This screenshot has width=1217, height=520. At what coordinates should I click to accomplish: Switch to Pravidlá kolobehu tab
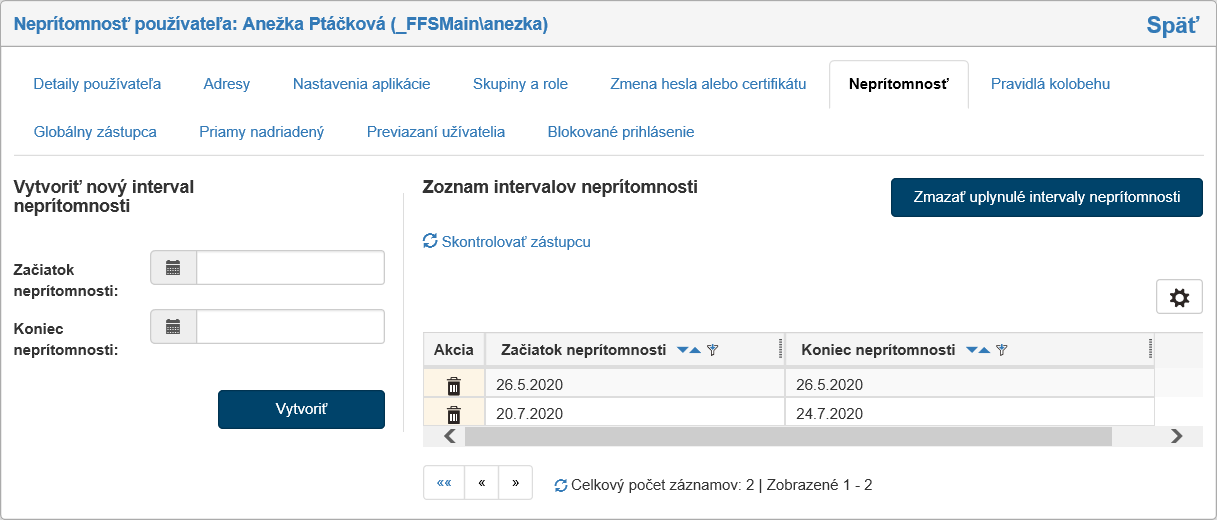1050,84
